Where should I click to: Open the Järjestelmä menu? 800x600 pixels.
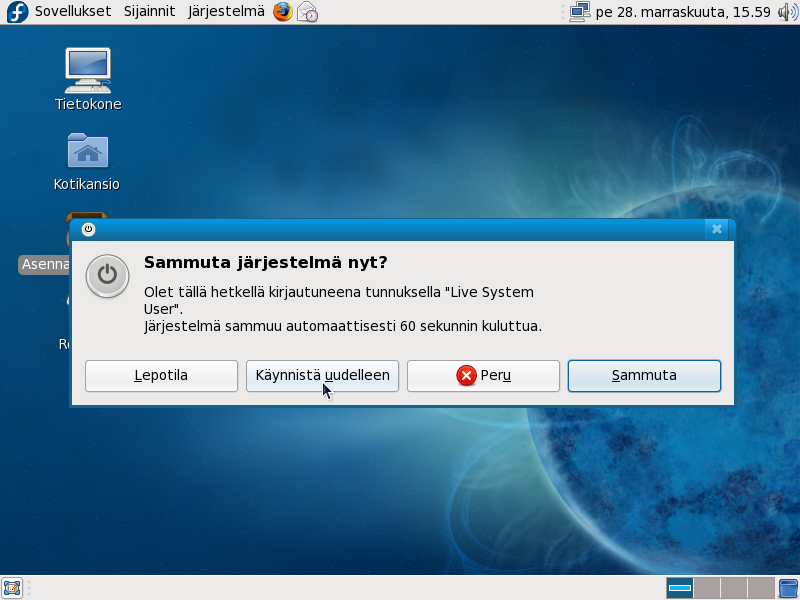tap(226, 12)
